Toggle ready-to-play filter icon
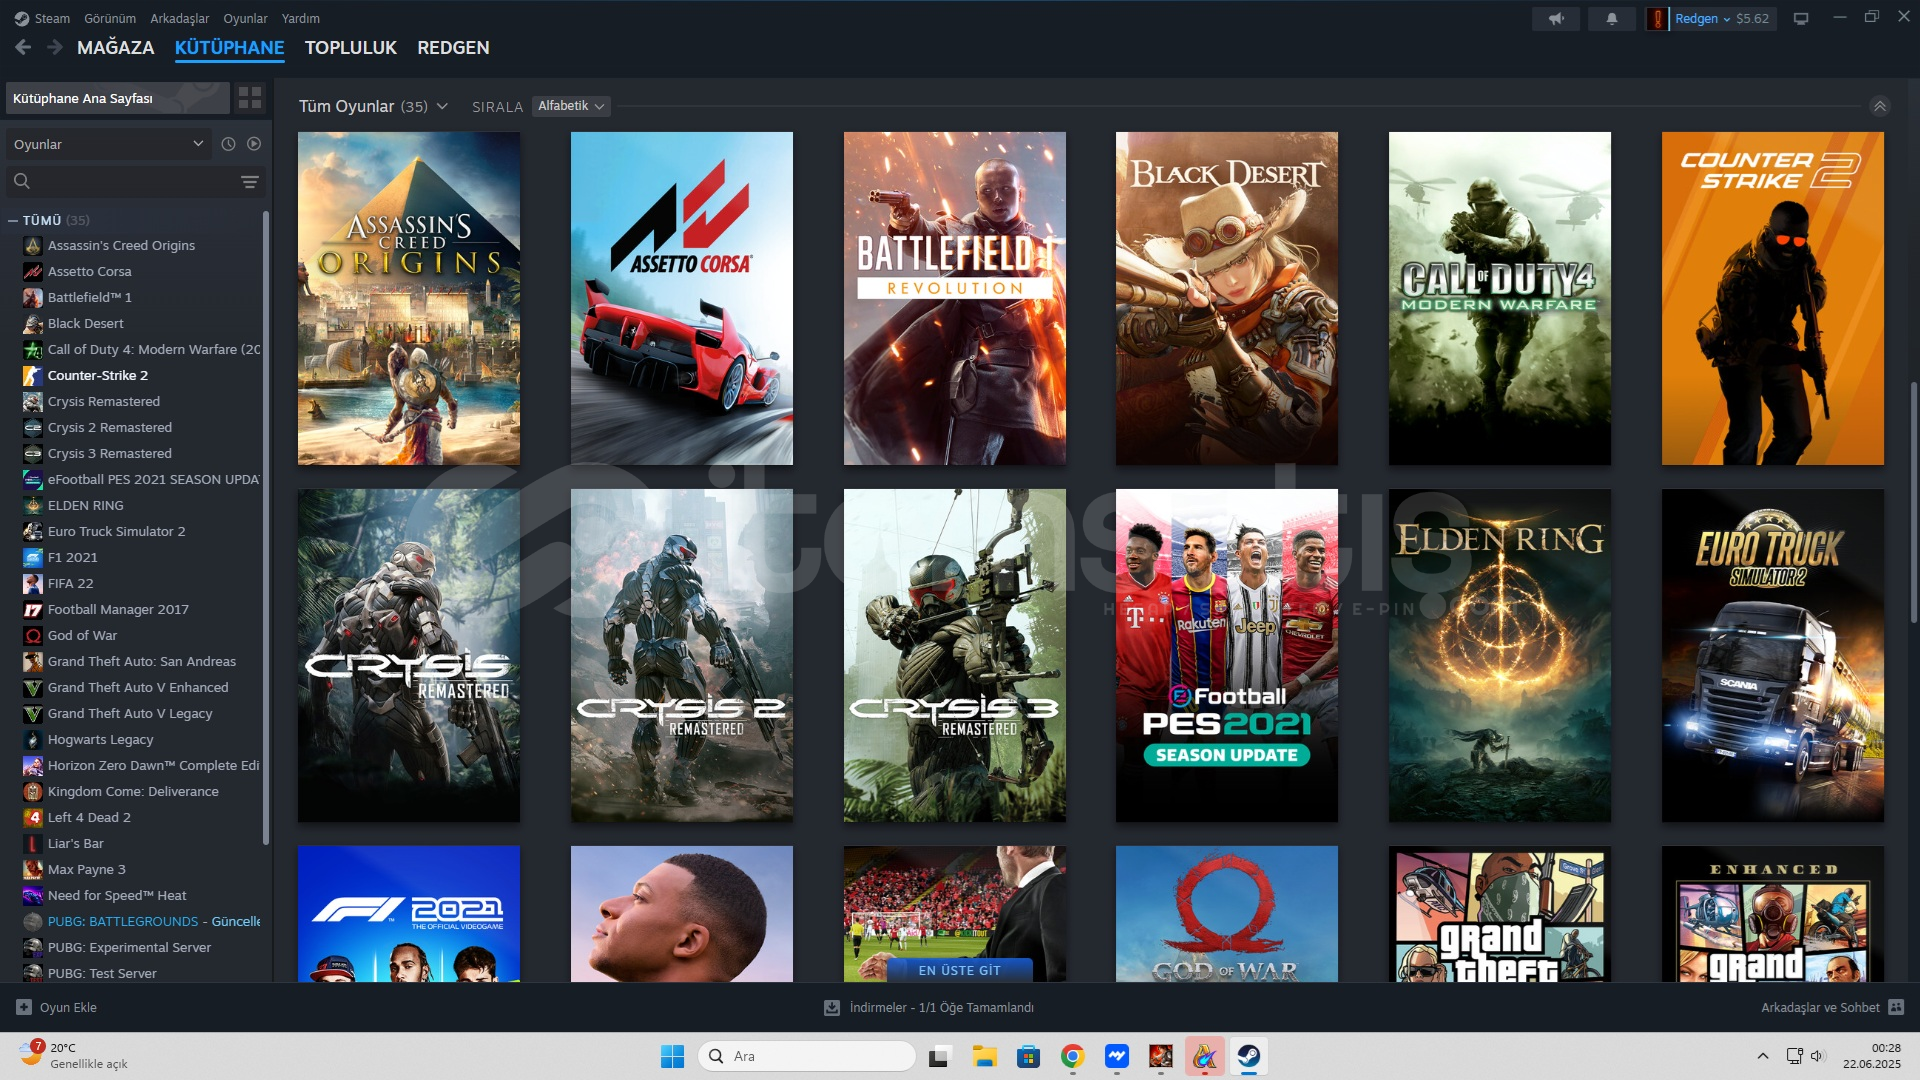This screenshot has height=1080, width=1920. 254,144
